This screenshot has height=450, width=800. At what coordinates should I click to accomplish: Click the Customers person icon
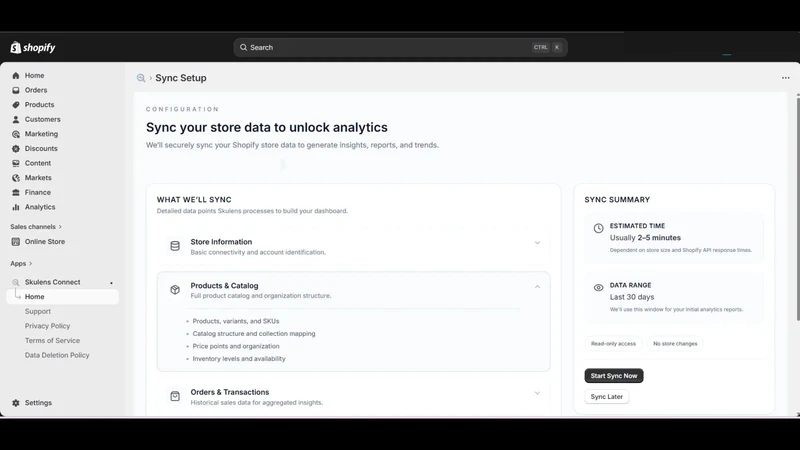16,119
